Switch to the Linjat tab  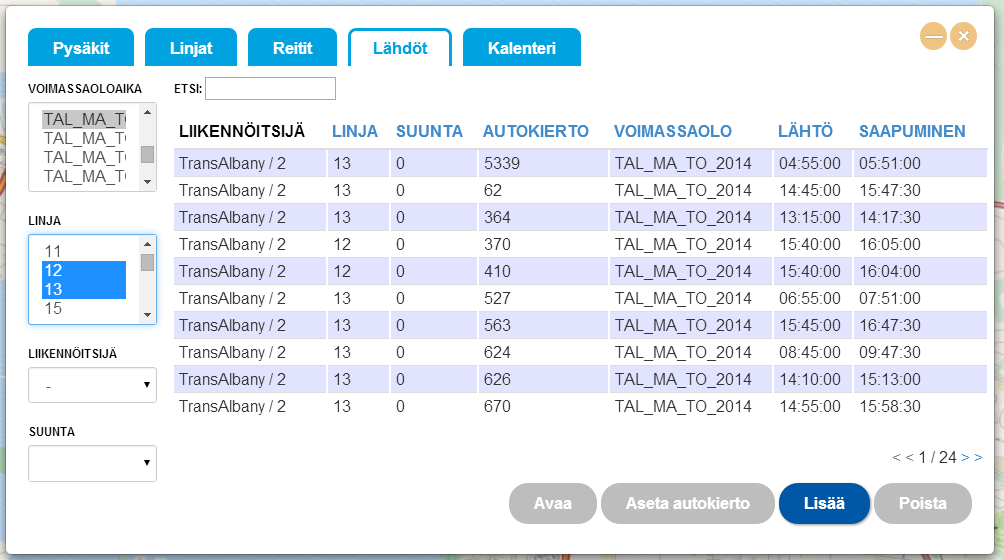(x=191, y=47)
